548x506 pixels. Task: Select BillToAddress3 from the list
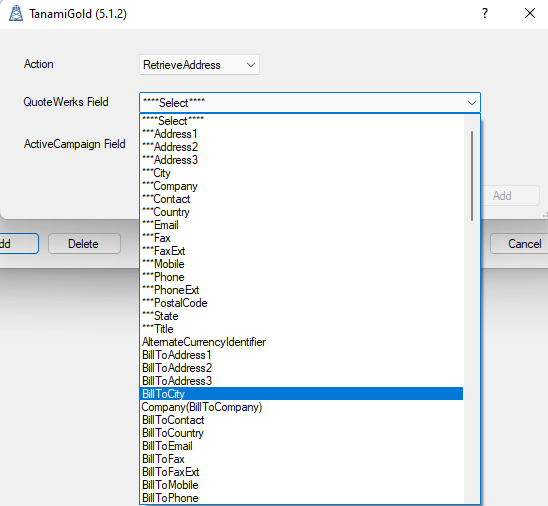(301, 381)
